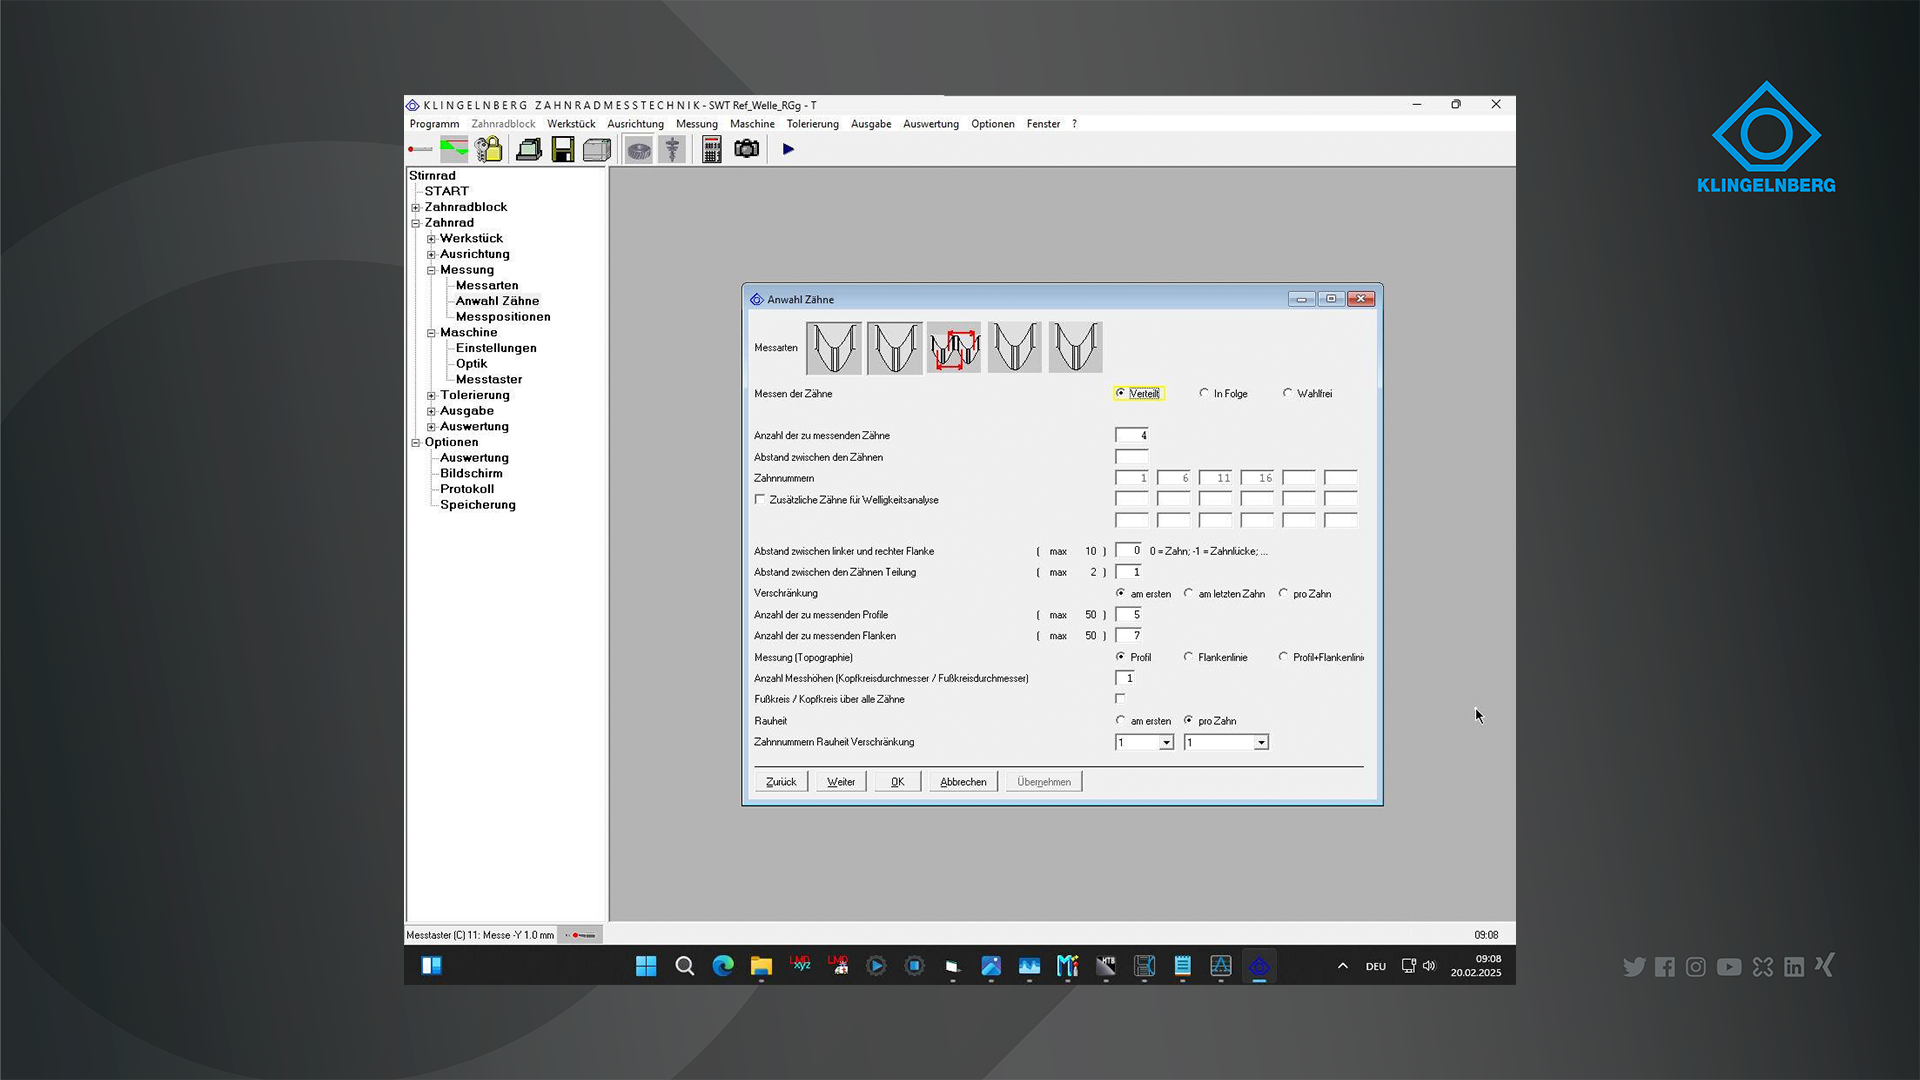Expand the Ausrichtung tree node

[431, 255]
